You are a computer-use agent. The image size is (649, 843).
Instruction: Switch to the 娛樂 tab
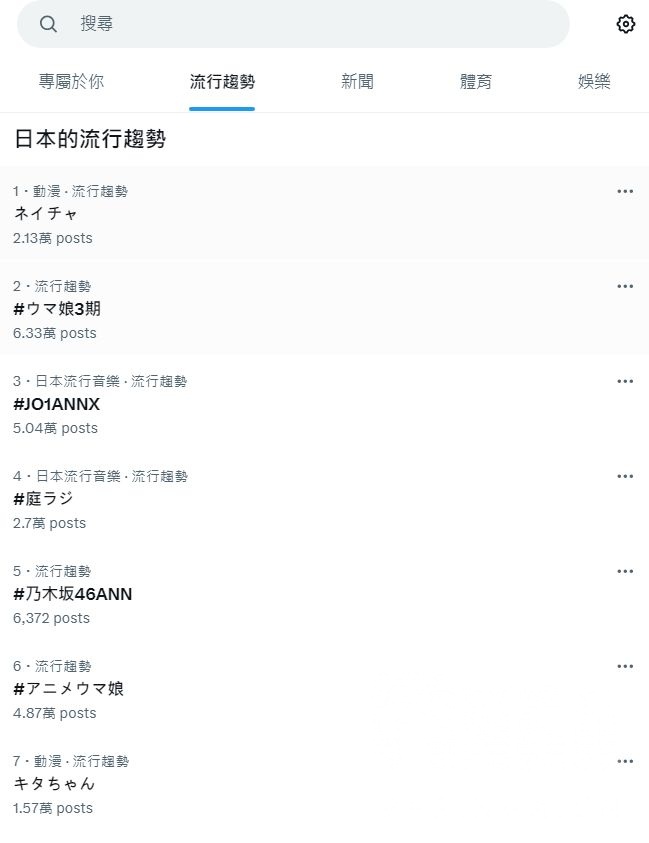tap(593, 81)
